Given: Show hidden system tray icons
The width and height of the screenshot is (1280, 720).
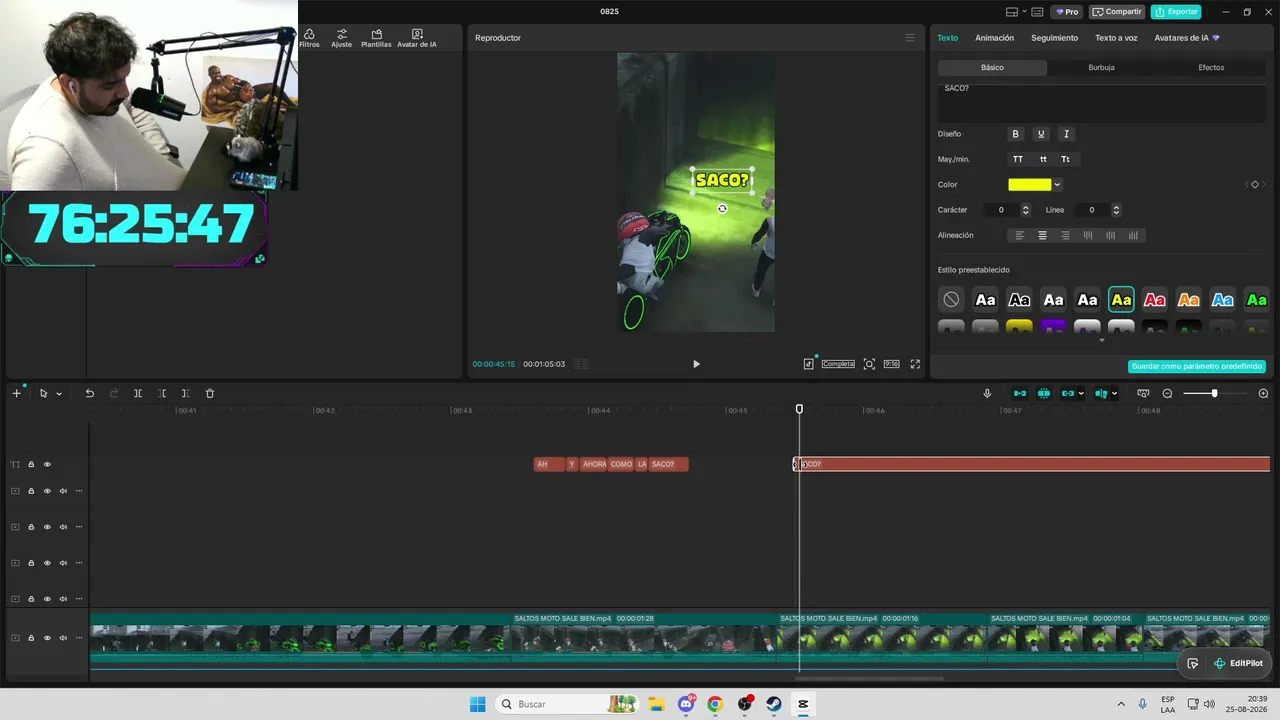Looking at the screenshot, I should [x=1121, y=704].
